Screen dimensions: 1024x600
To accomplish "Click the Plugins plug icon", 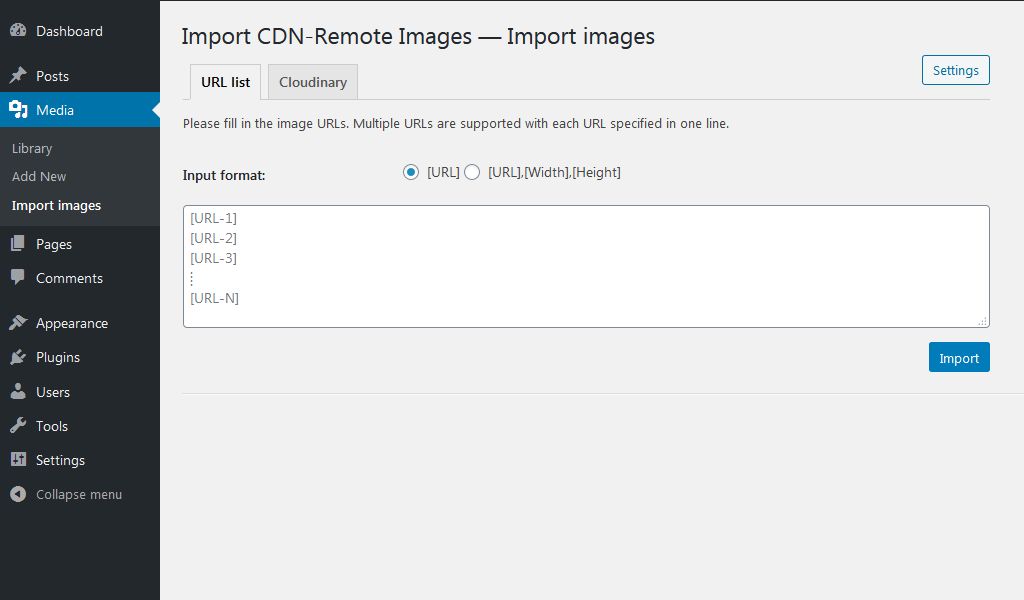I will [x=18, y=357].
